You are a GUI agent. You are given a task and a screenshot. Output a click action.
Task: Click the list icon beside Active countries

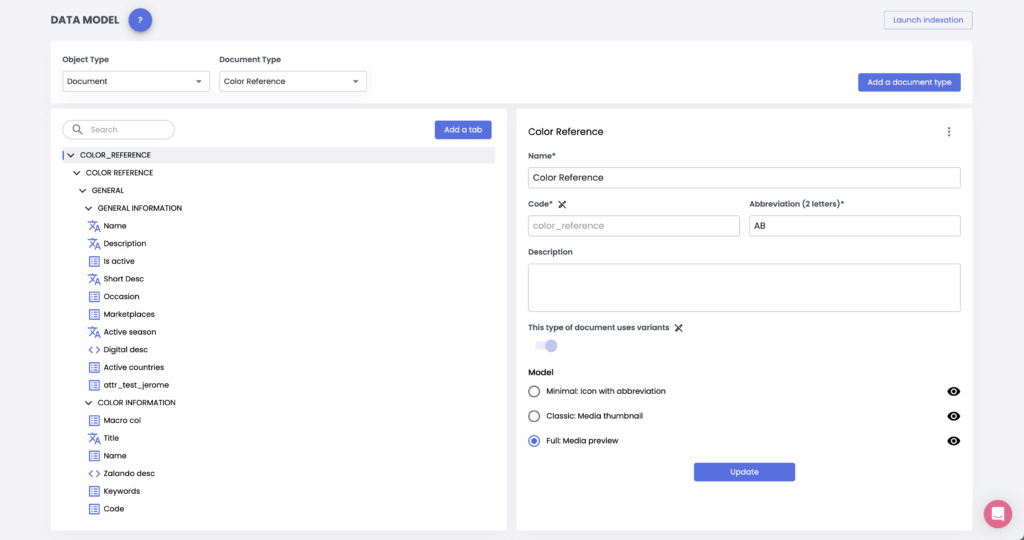coord(94,368)
